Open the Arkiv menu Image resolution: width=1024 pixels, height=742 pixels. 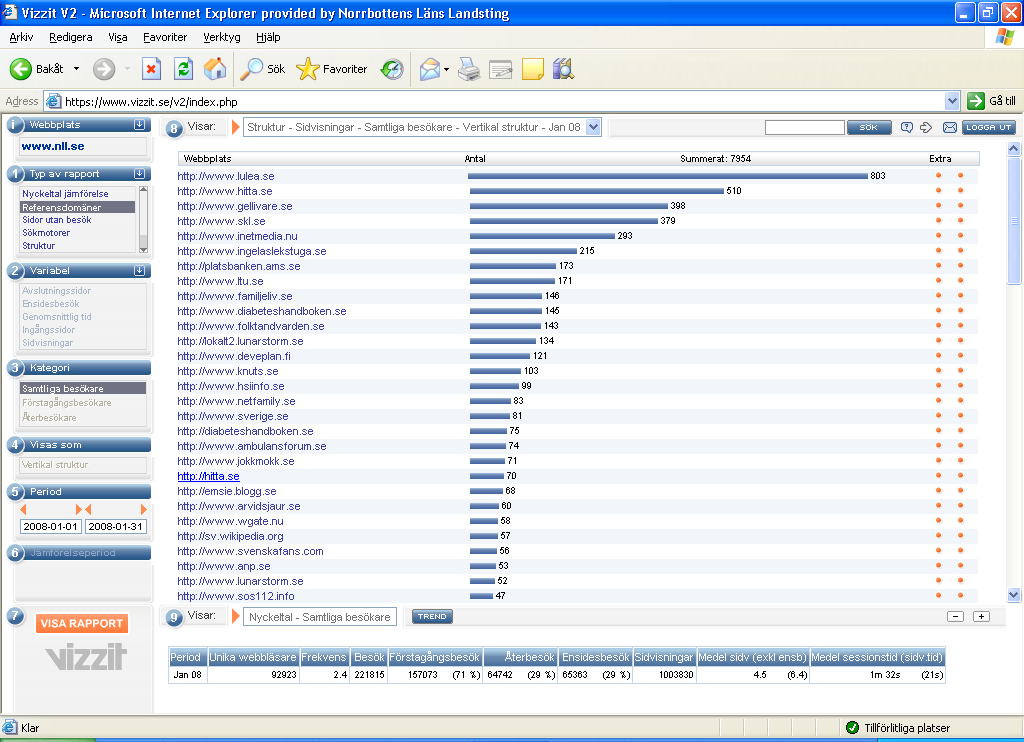click(x=21, y=37)
